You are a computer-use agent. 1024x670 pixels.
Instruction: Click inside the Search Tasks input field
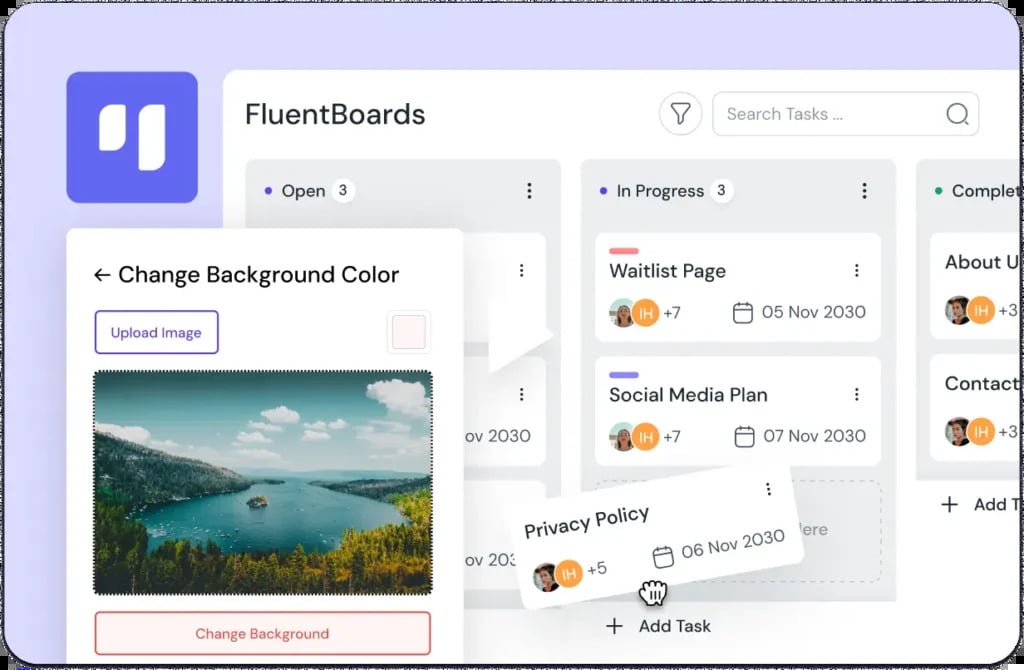pyautogui.click(x=820, y=114)
